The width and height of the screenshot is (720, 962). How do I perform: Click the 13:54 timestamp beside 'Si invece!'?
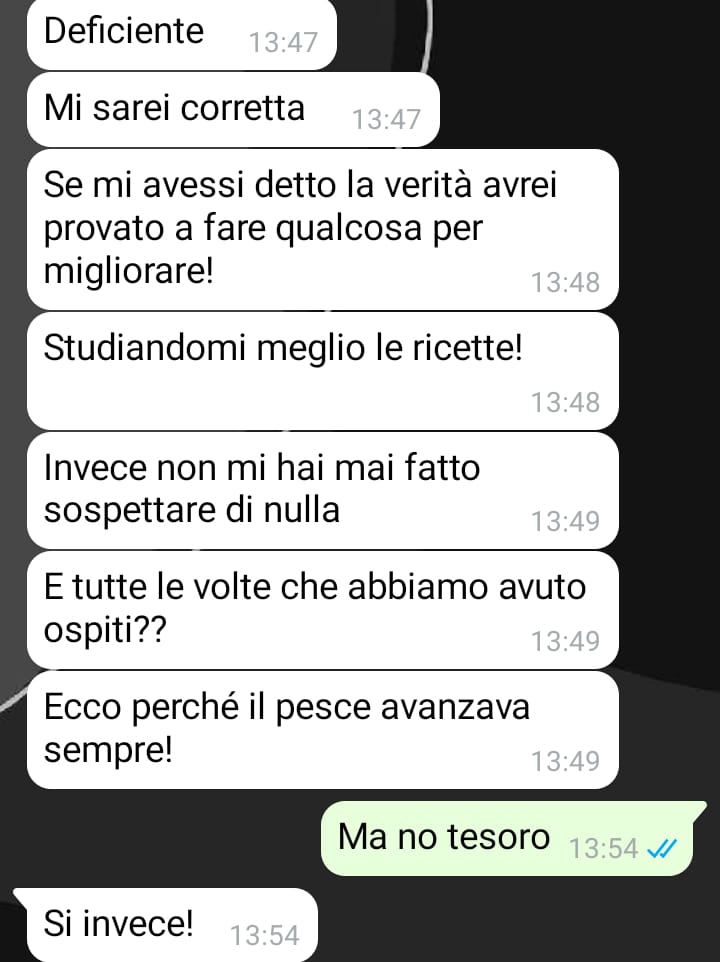click(x=264, y=935)
